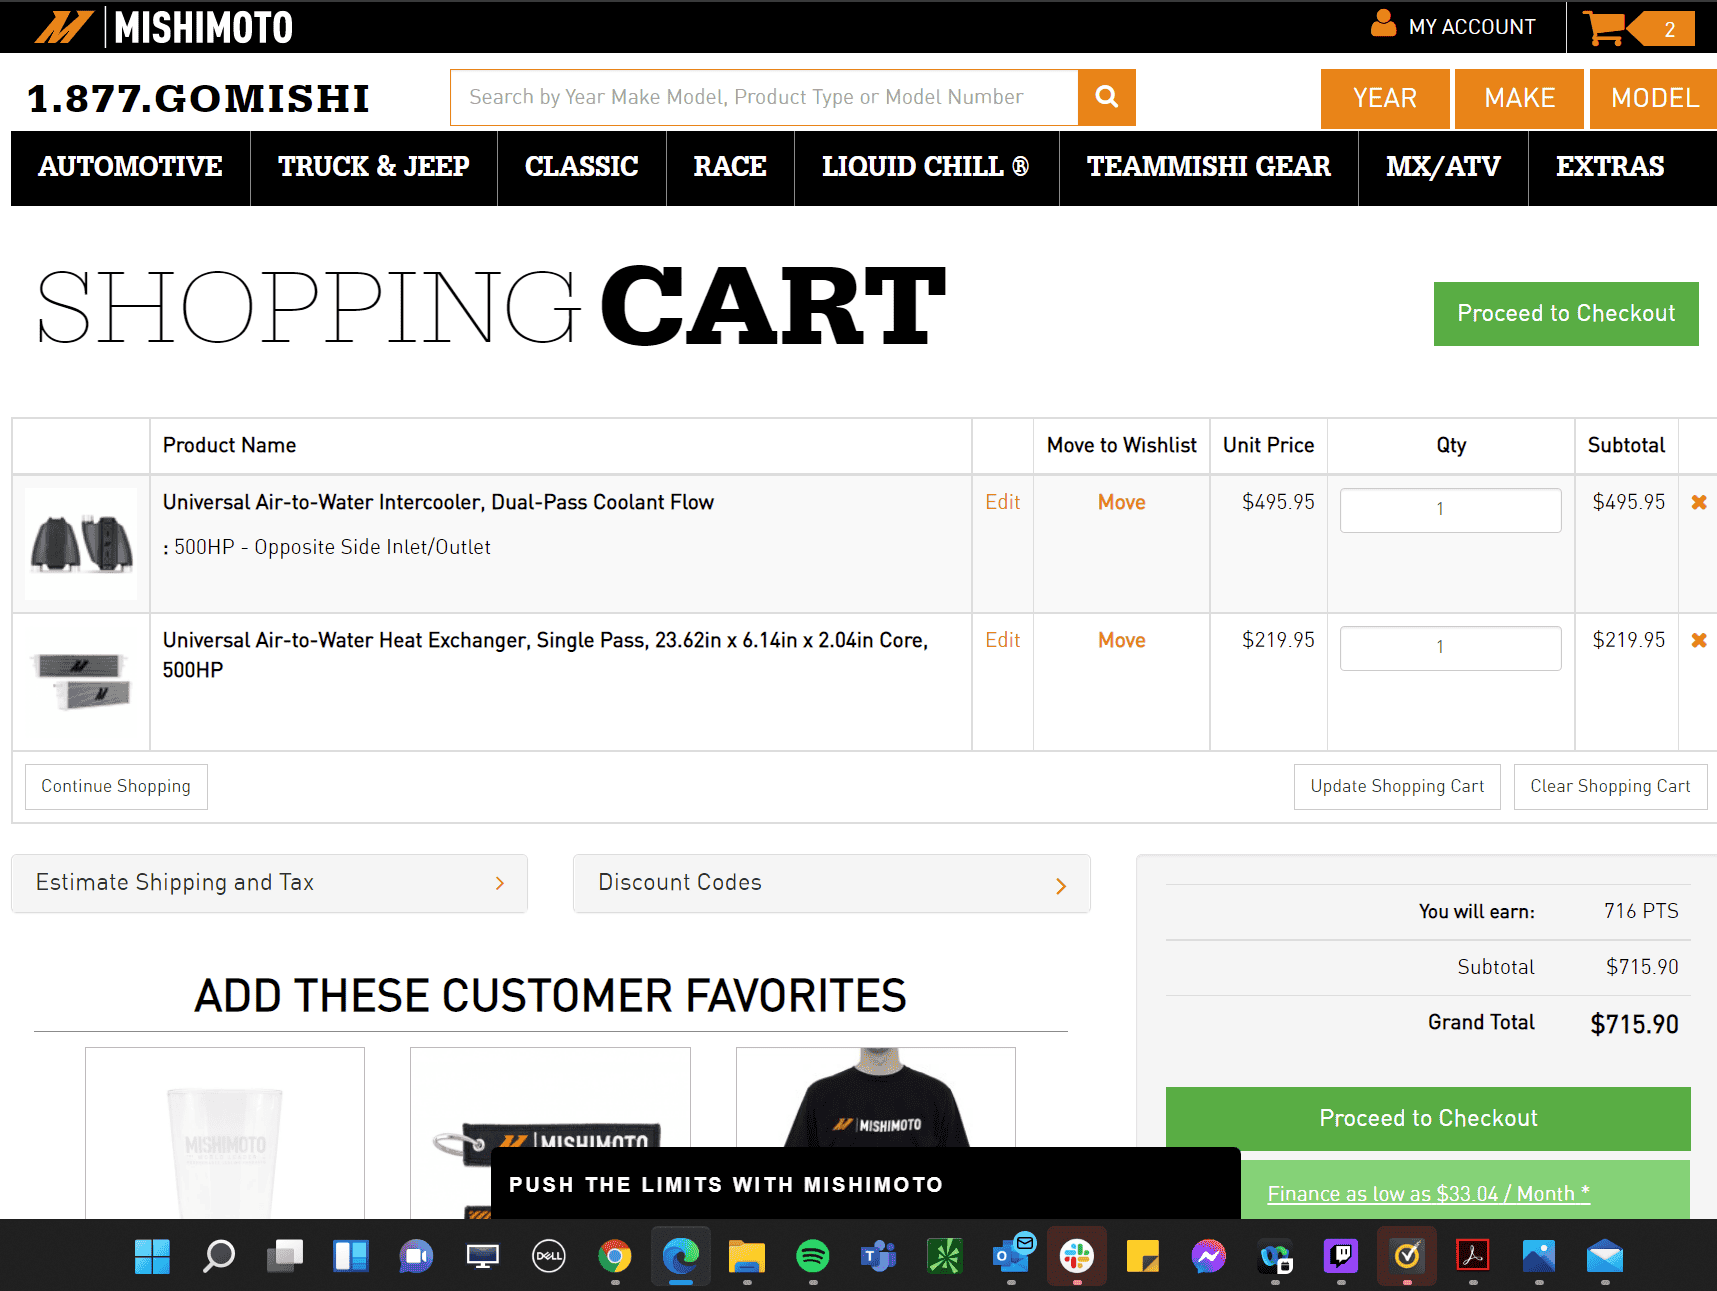Open Spotify from taskbar

tap(813, 1256)
